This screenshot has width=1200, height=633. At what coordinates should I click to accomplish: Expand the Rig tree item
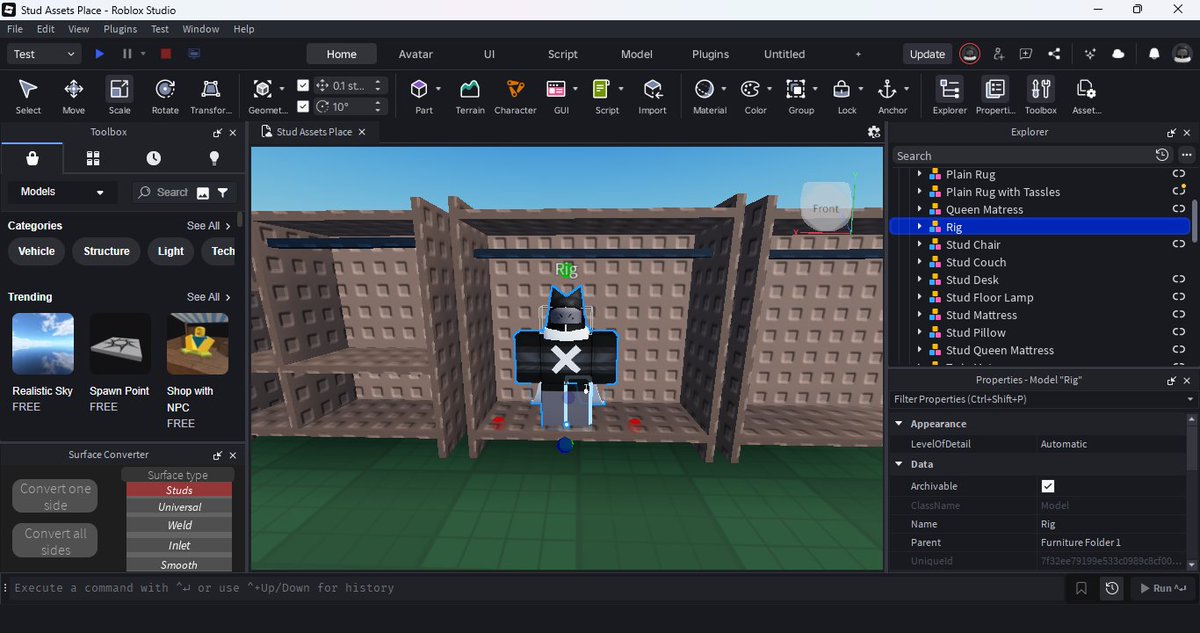click(x=919, y=227)
